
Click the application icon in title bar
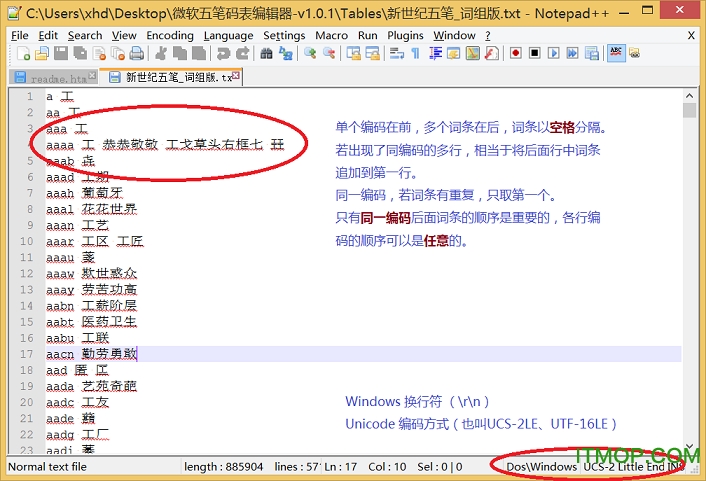click(14, 13)
